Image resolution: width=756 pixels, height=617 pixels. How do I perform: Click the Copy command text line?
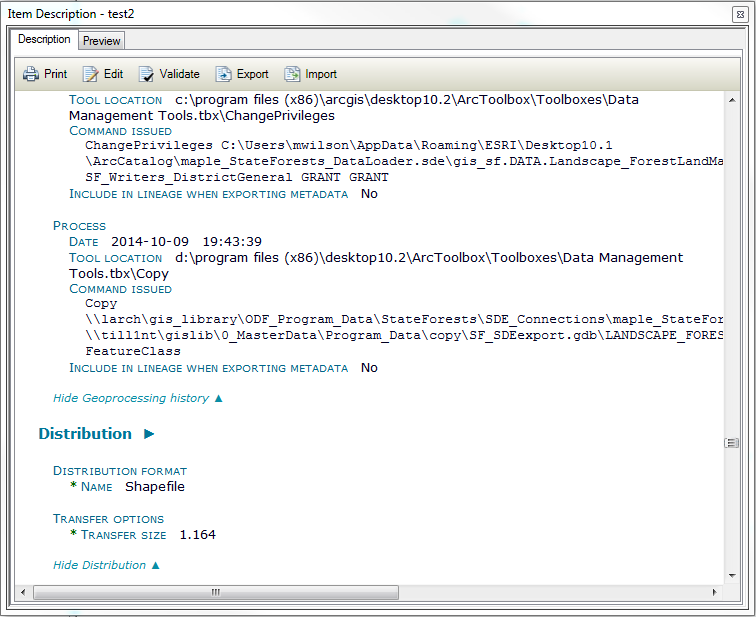coord(101,304)
